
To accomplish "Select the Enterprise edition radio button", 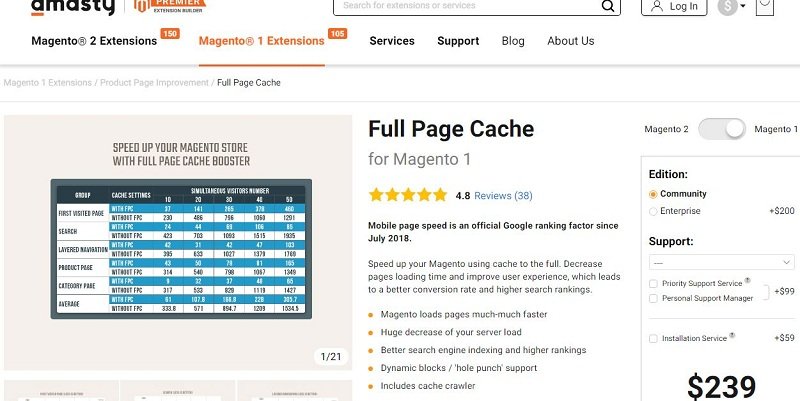I will 653,211.
